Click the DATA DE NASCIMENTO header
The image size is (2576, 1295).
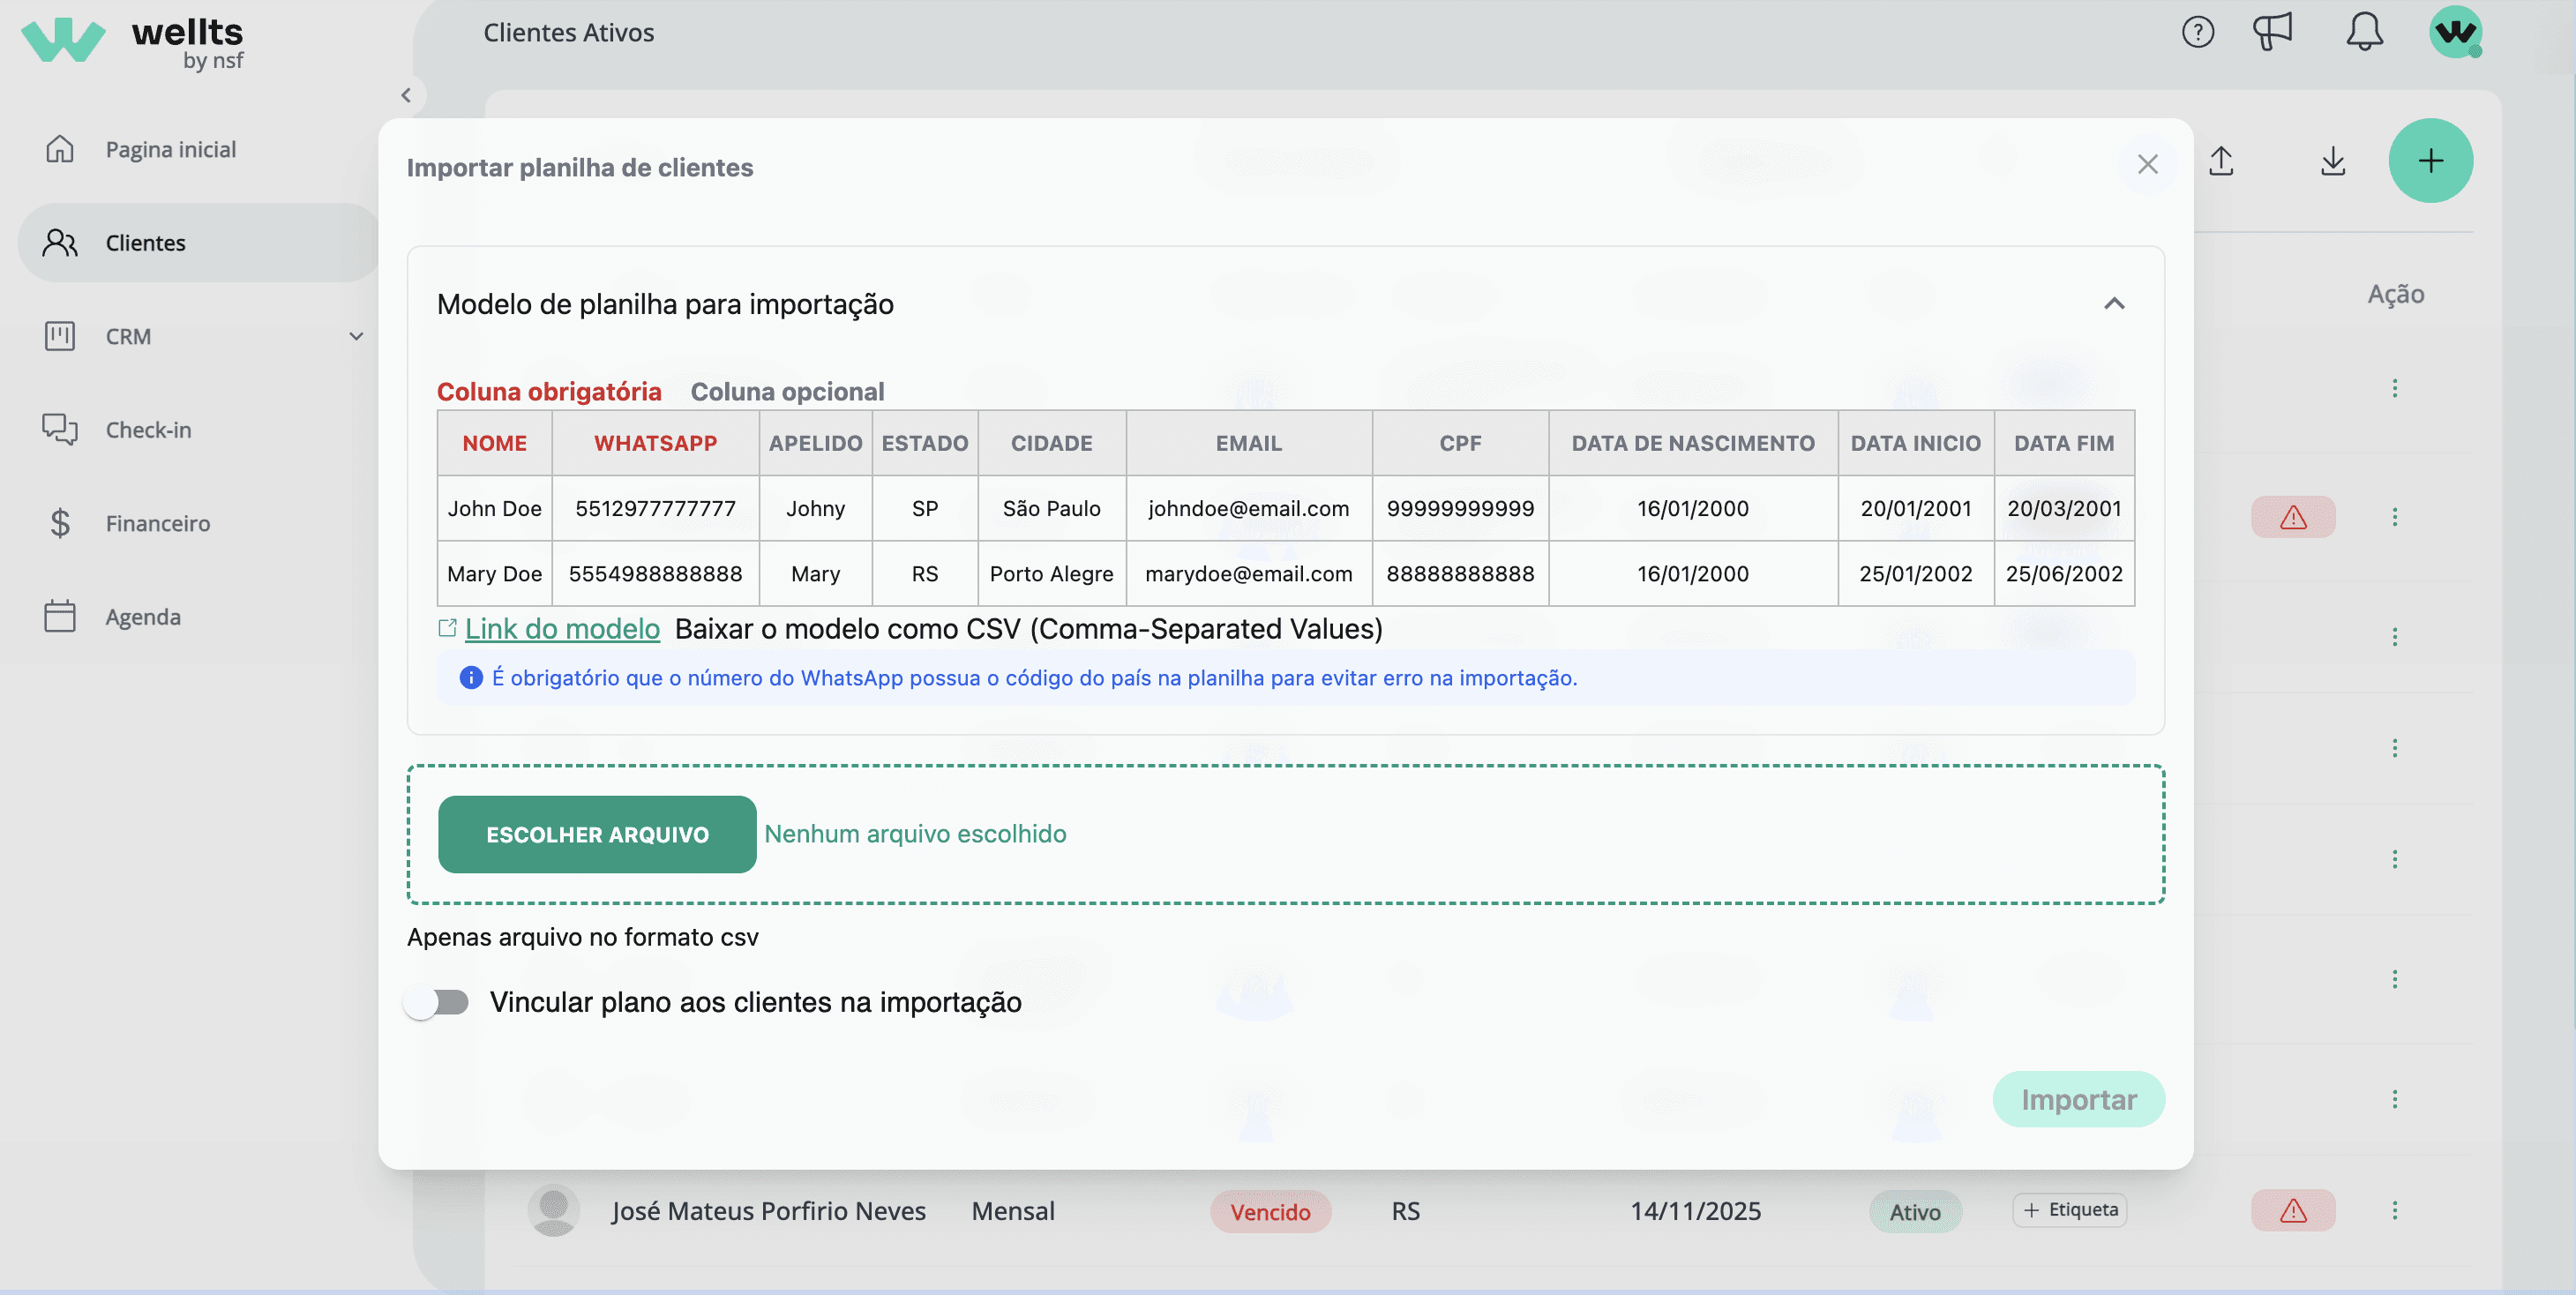point(1692,443)
